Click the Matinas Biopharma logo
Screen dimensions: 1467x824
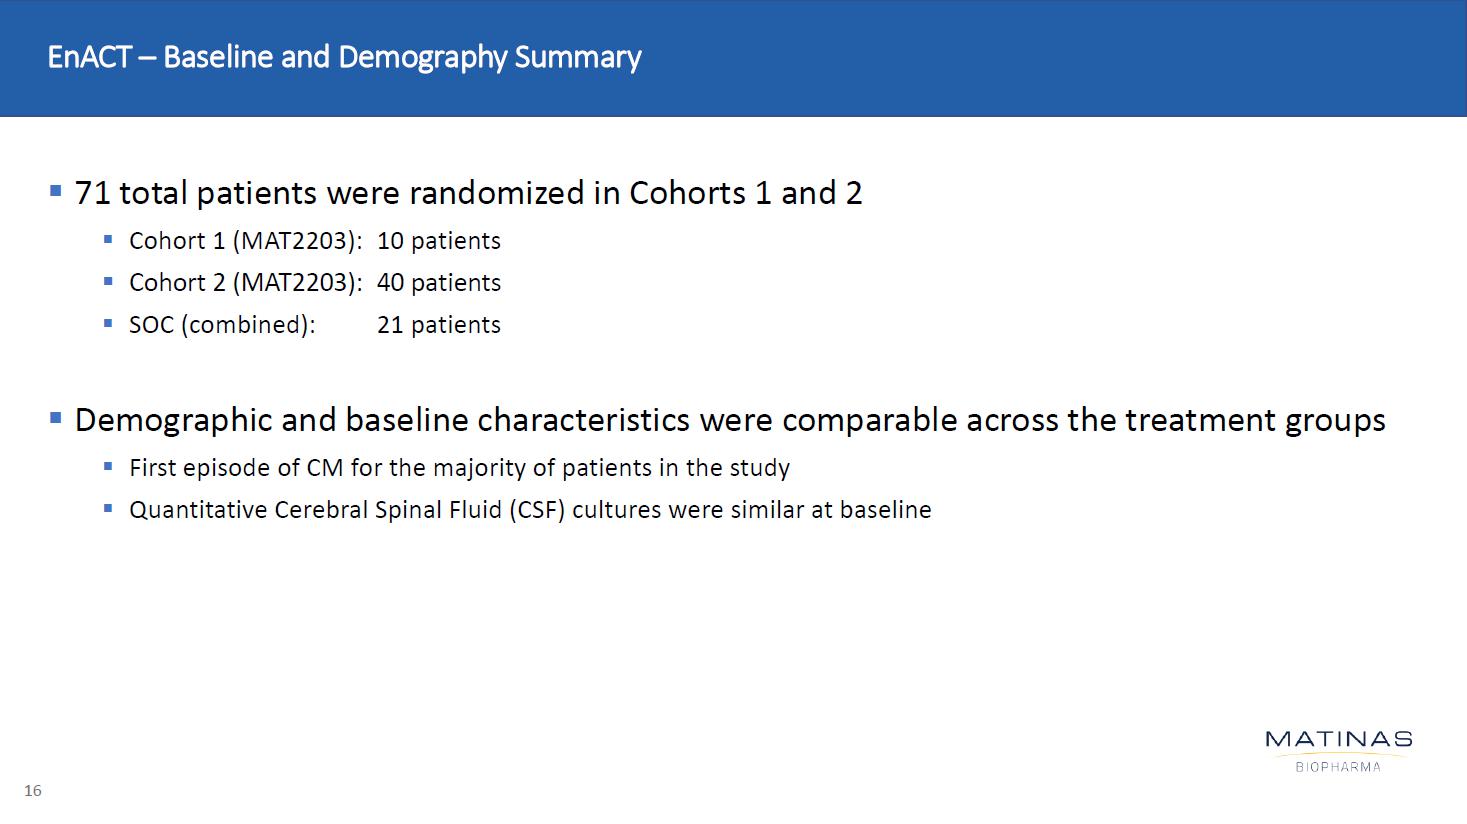coord(1338,750)
